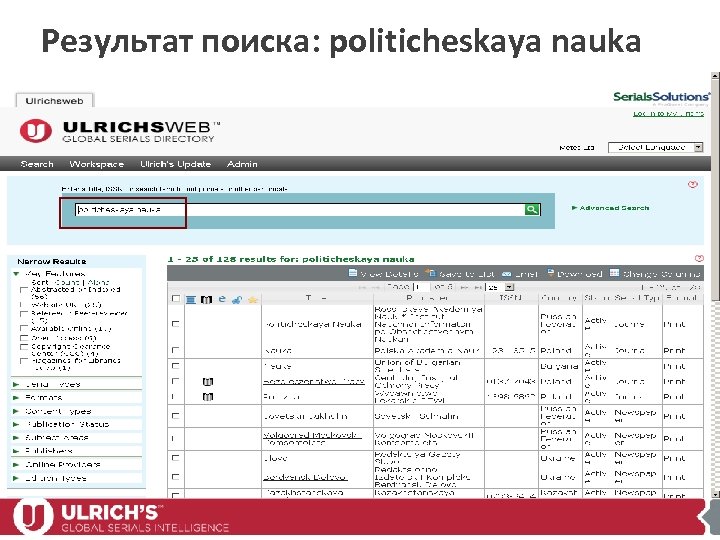
Task: Enable the Refereed / Peer-reviewed filter
Action: click(x=24, y=314)
